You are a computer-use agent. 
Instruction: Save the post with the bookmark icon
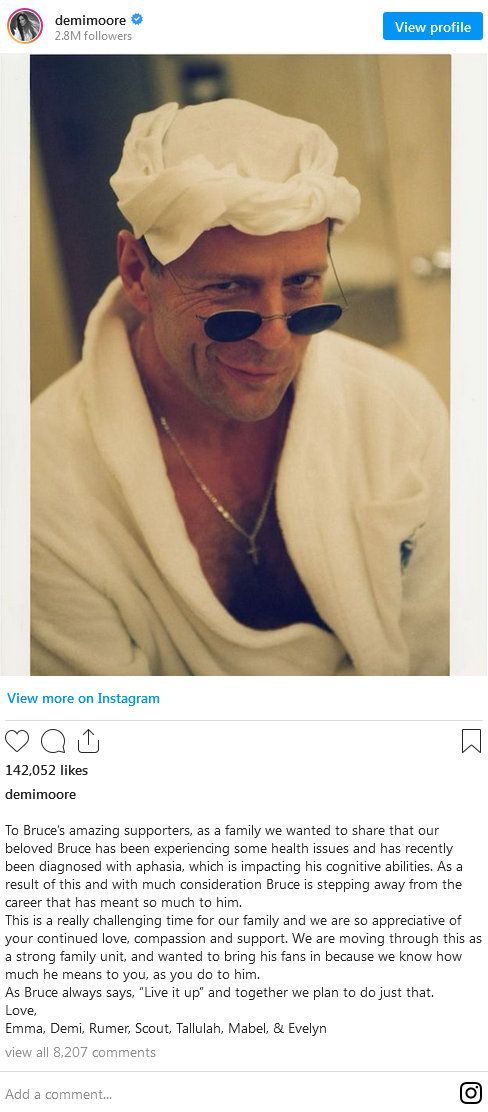click(472, 741)
